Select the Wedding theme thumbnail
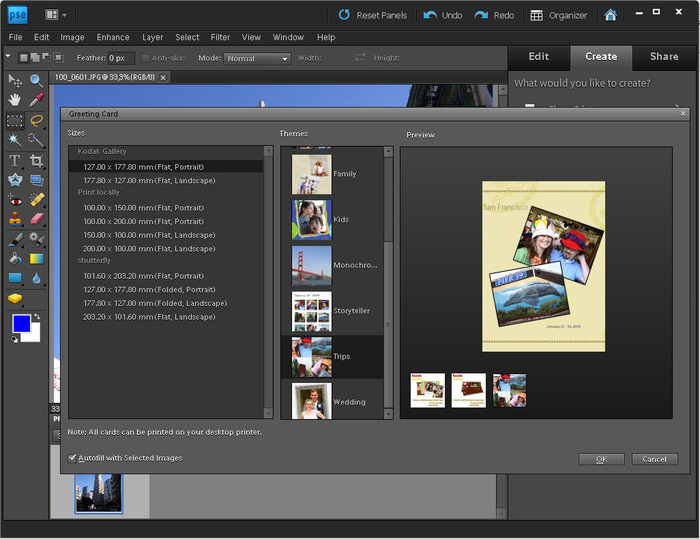The width and height of the screenshot is (700, 539). tap(311, 401)
